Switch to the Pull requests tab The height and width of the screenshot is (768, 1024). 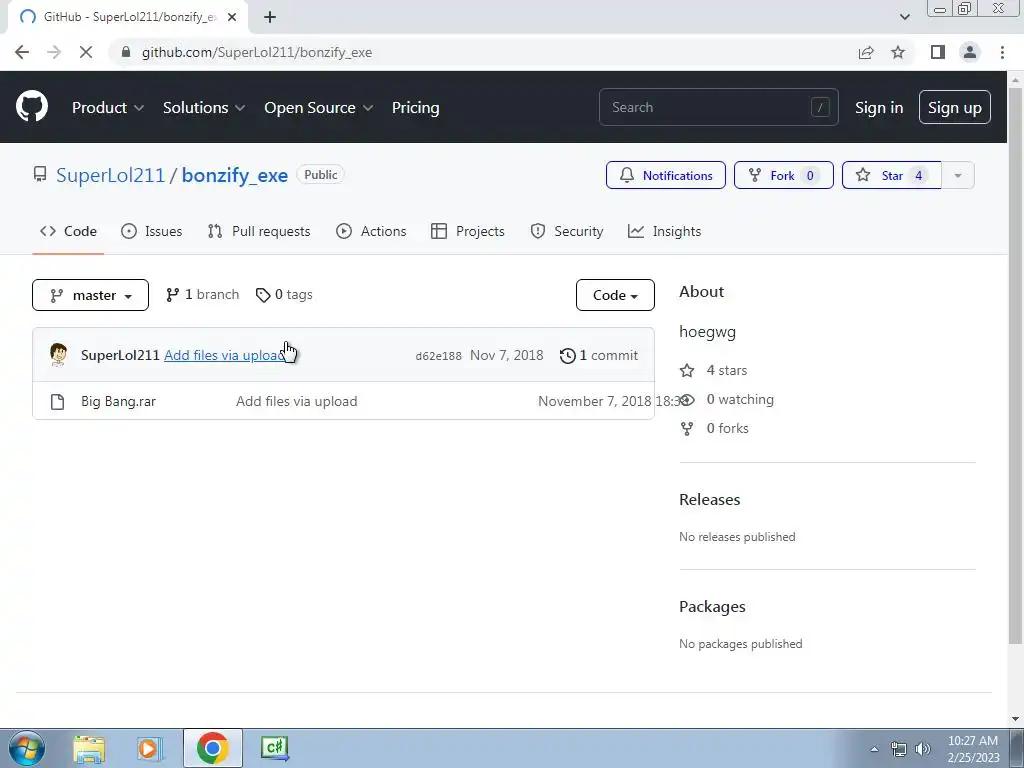point(259,231)
